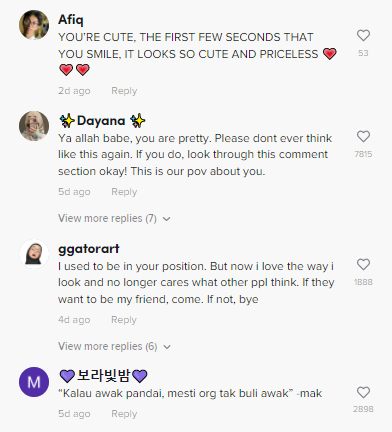392x432 pixels.
Task: Like Afiq's comment with the heart icon
Action: [363, 35]
